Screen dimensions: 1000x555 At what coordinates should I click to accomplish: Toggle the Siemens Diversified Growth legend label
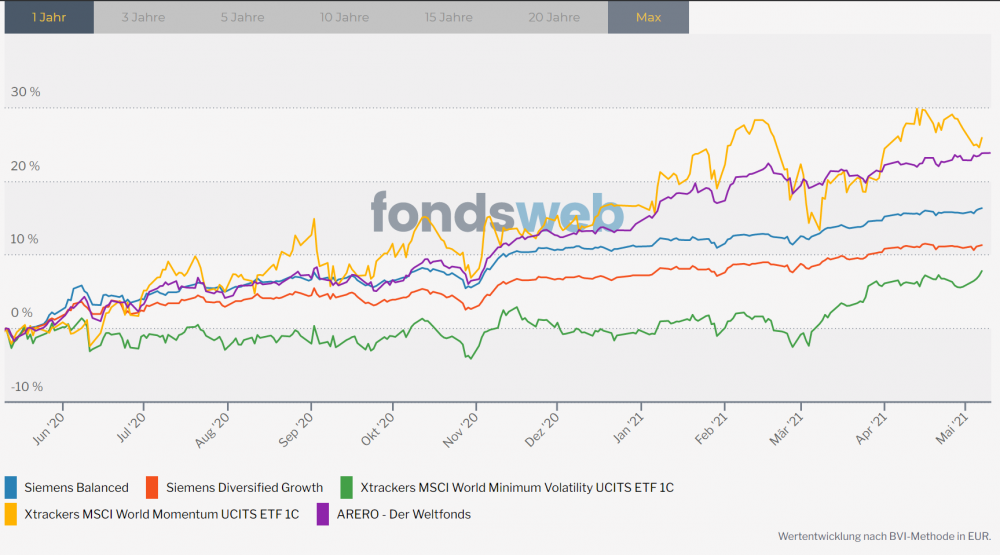[x=244, y=488]
